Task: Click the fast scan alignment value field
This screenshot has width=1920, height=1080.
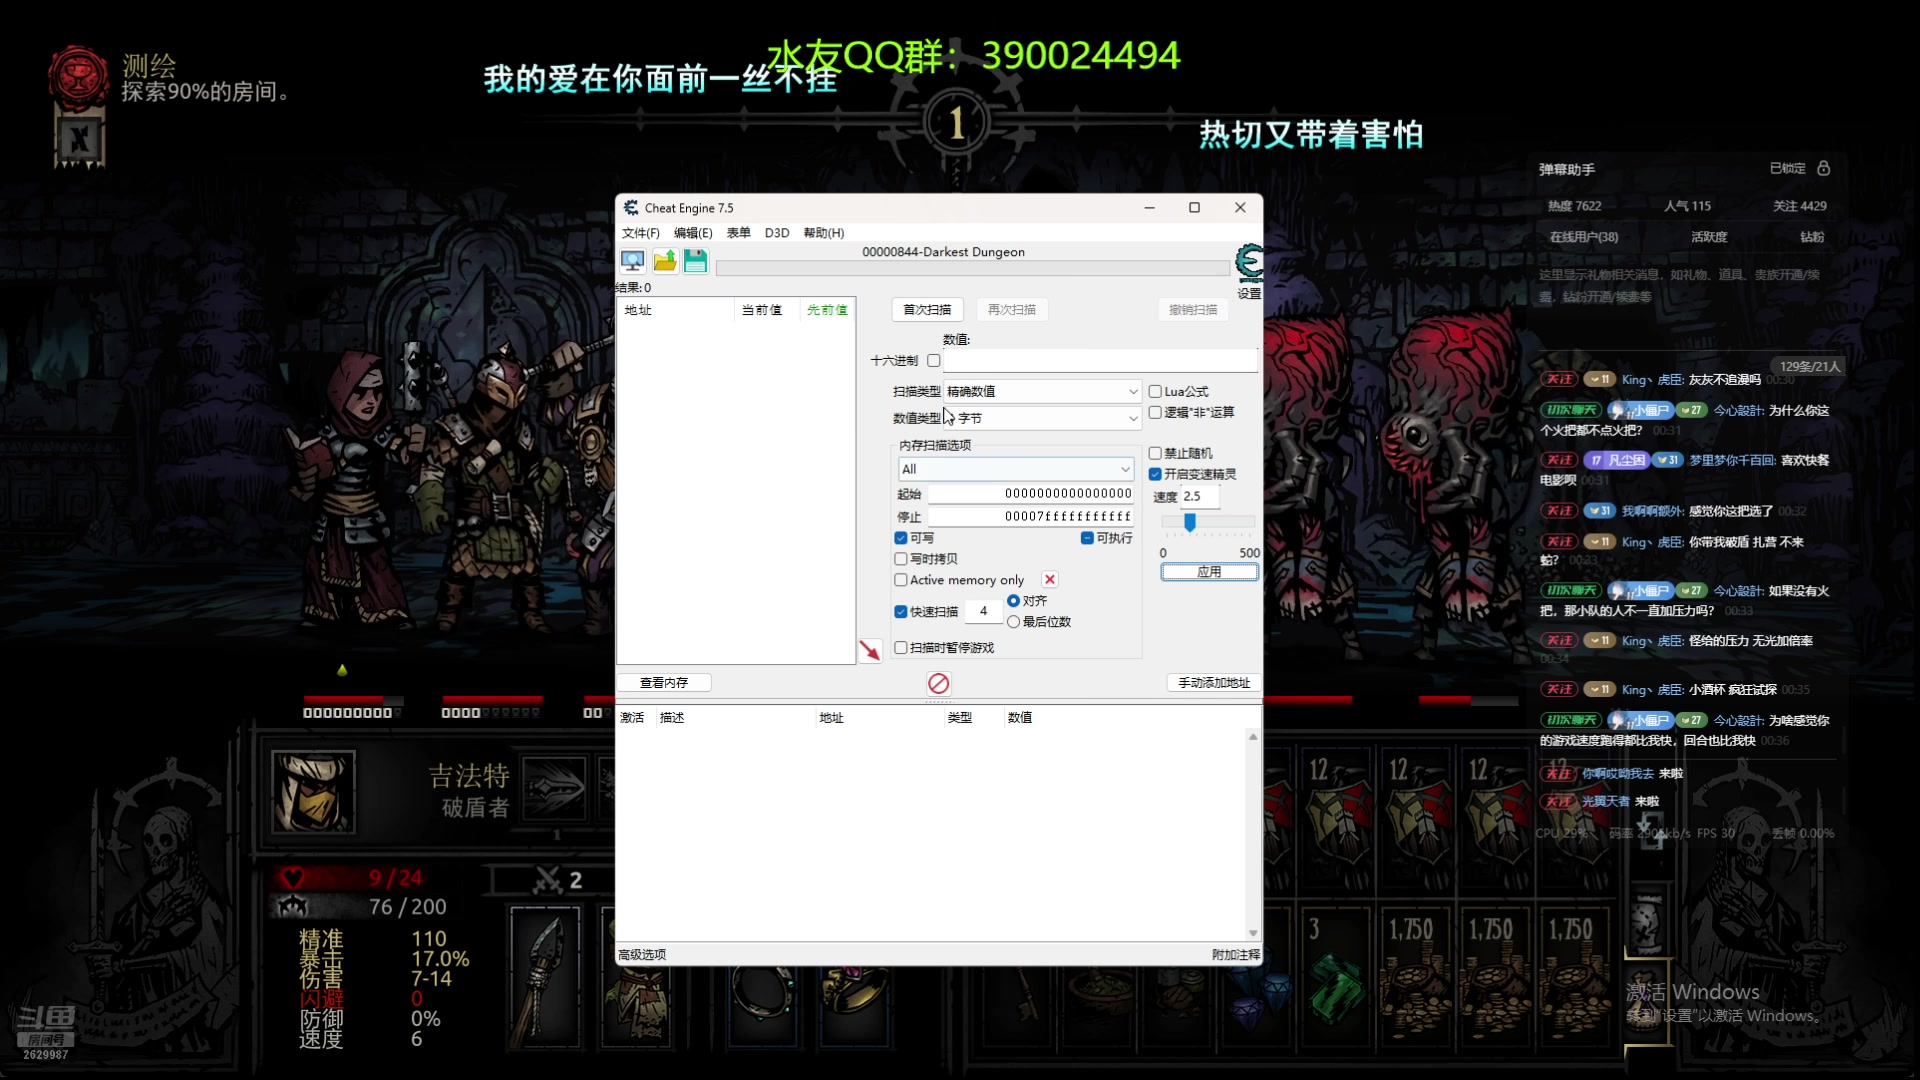Action: pyautogui.click(x=983, y=612)
